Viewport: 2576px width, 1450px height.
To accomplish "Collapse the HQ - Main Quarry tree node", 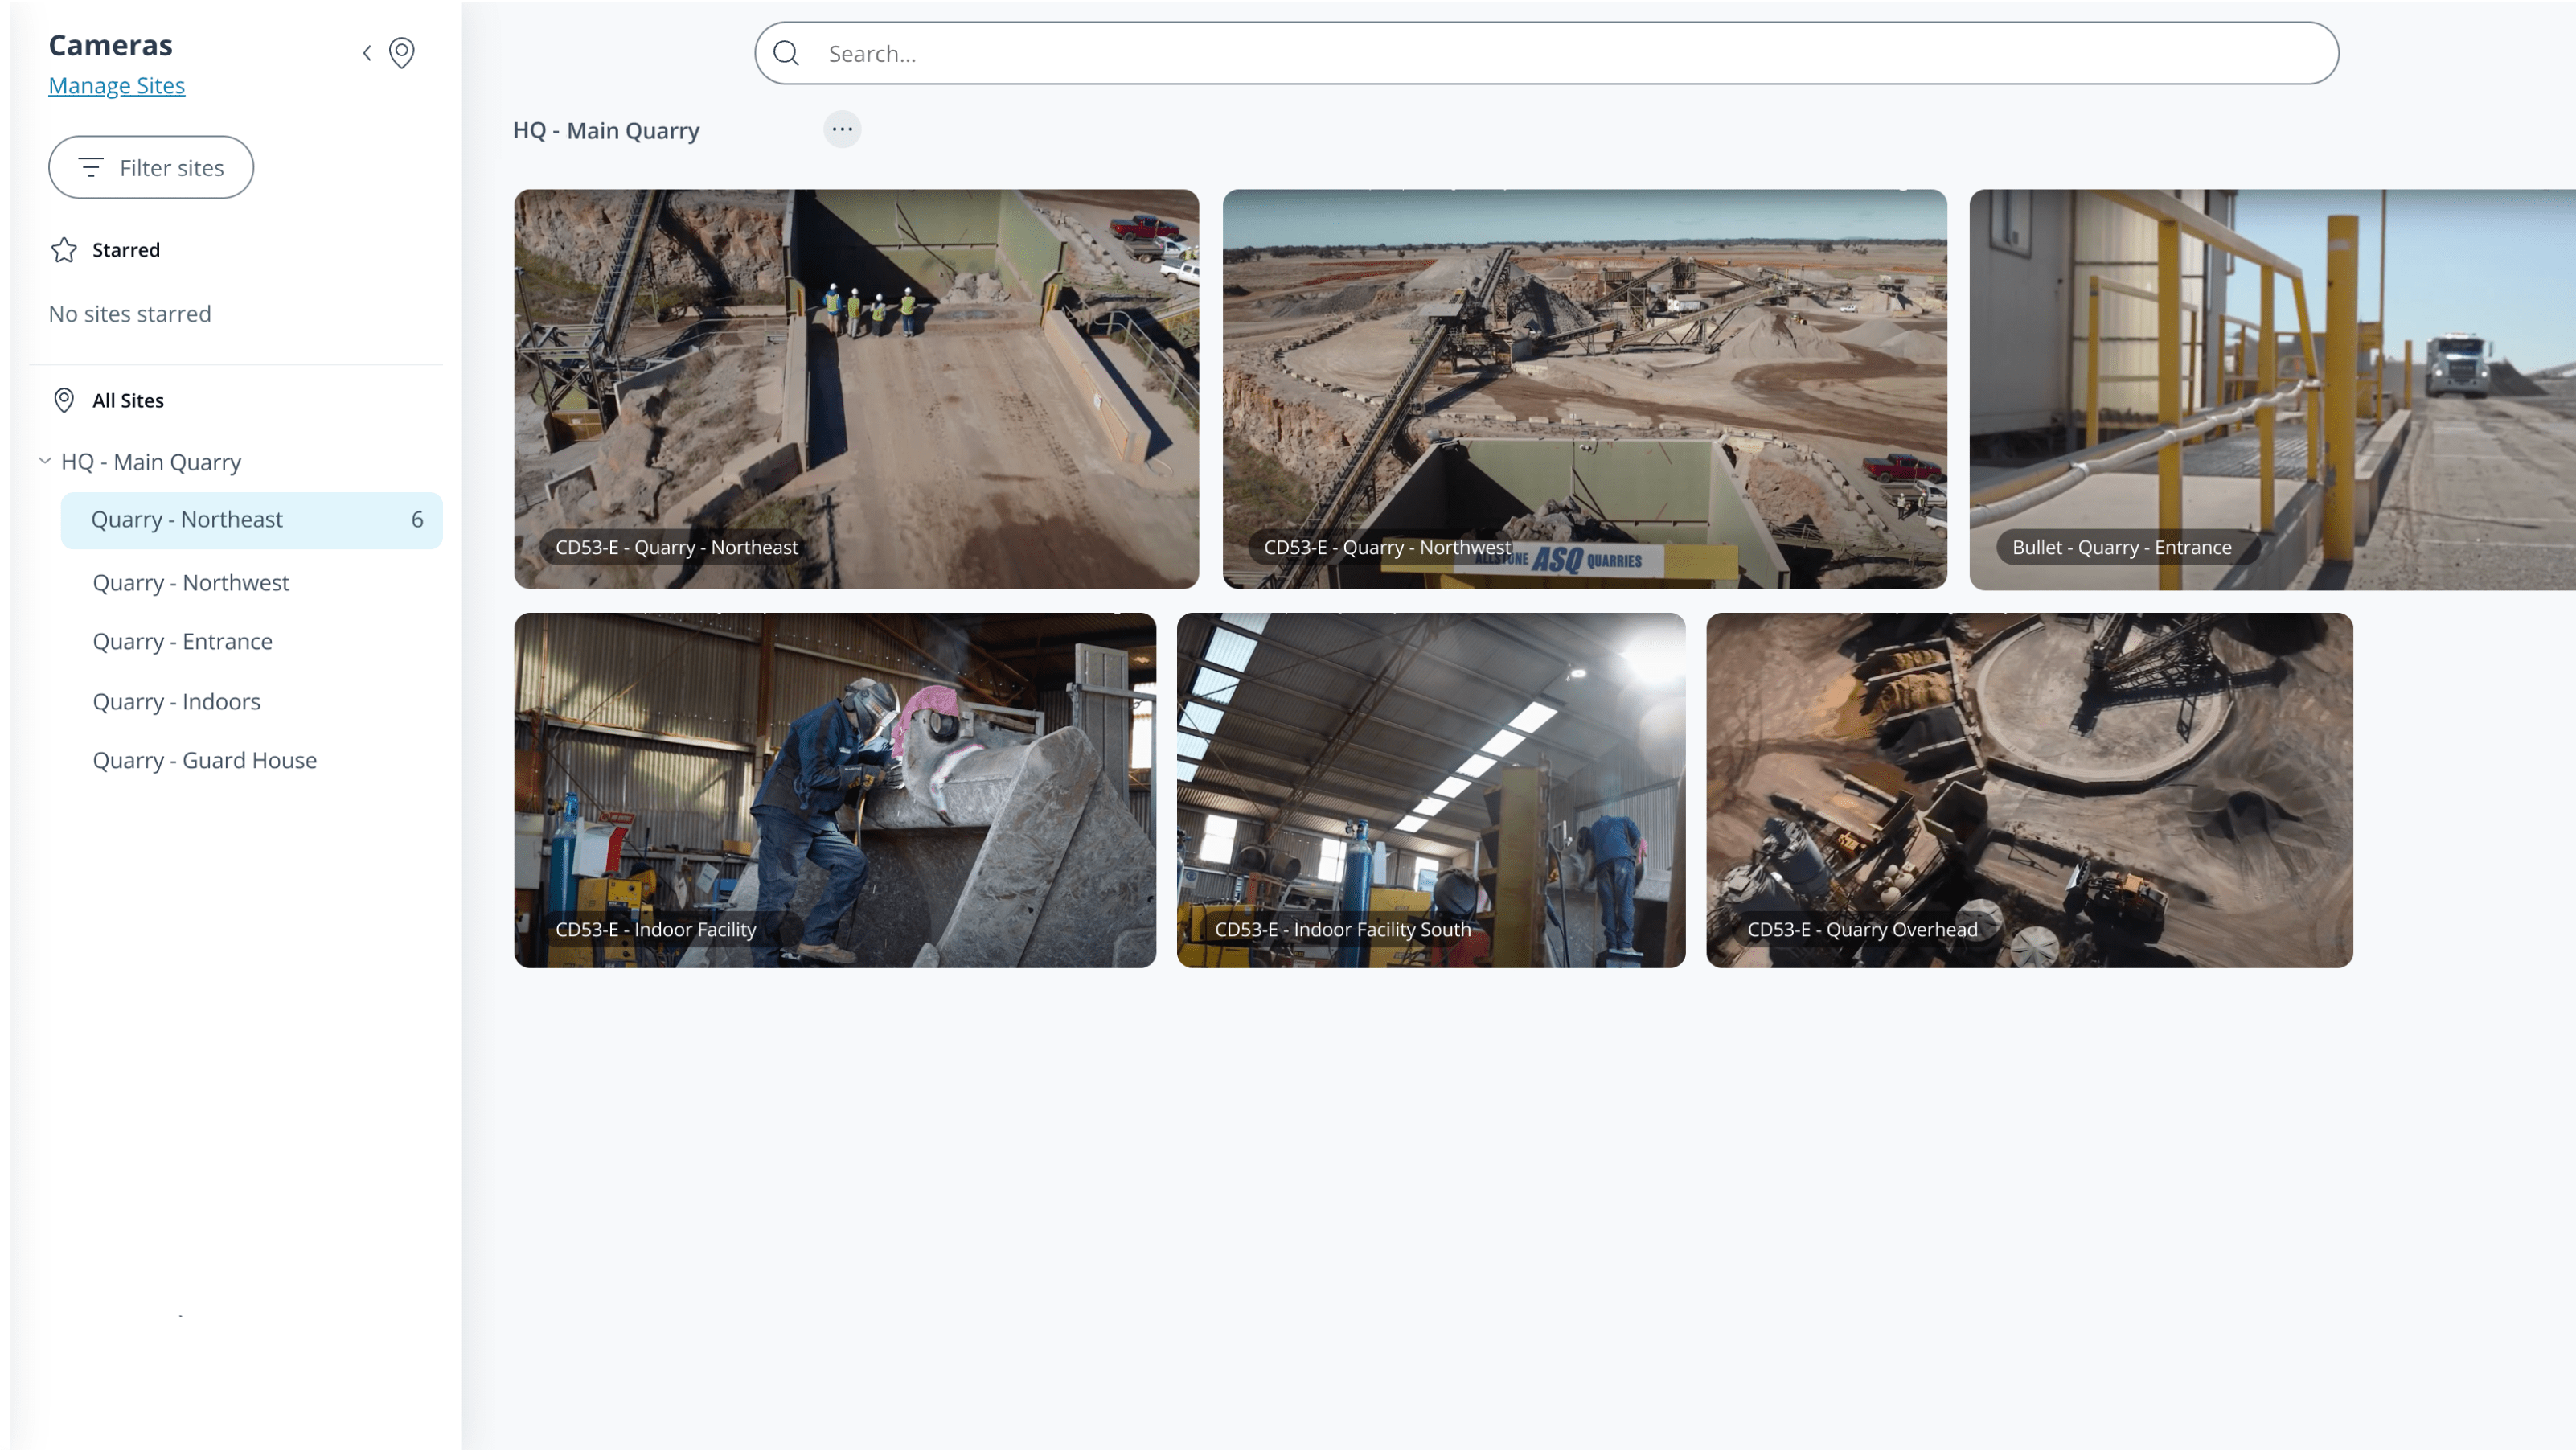I will click(x=45, y=461).
